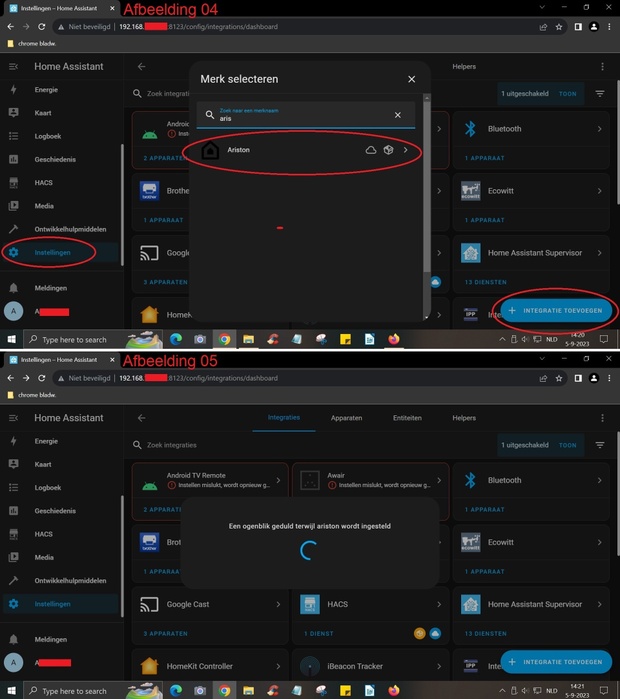620x699 pixels.
Task: Open Meldingen bell in the Afbeelding 04 sidebar
Action: (x=13, y=288)
